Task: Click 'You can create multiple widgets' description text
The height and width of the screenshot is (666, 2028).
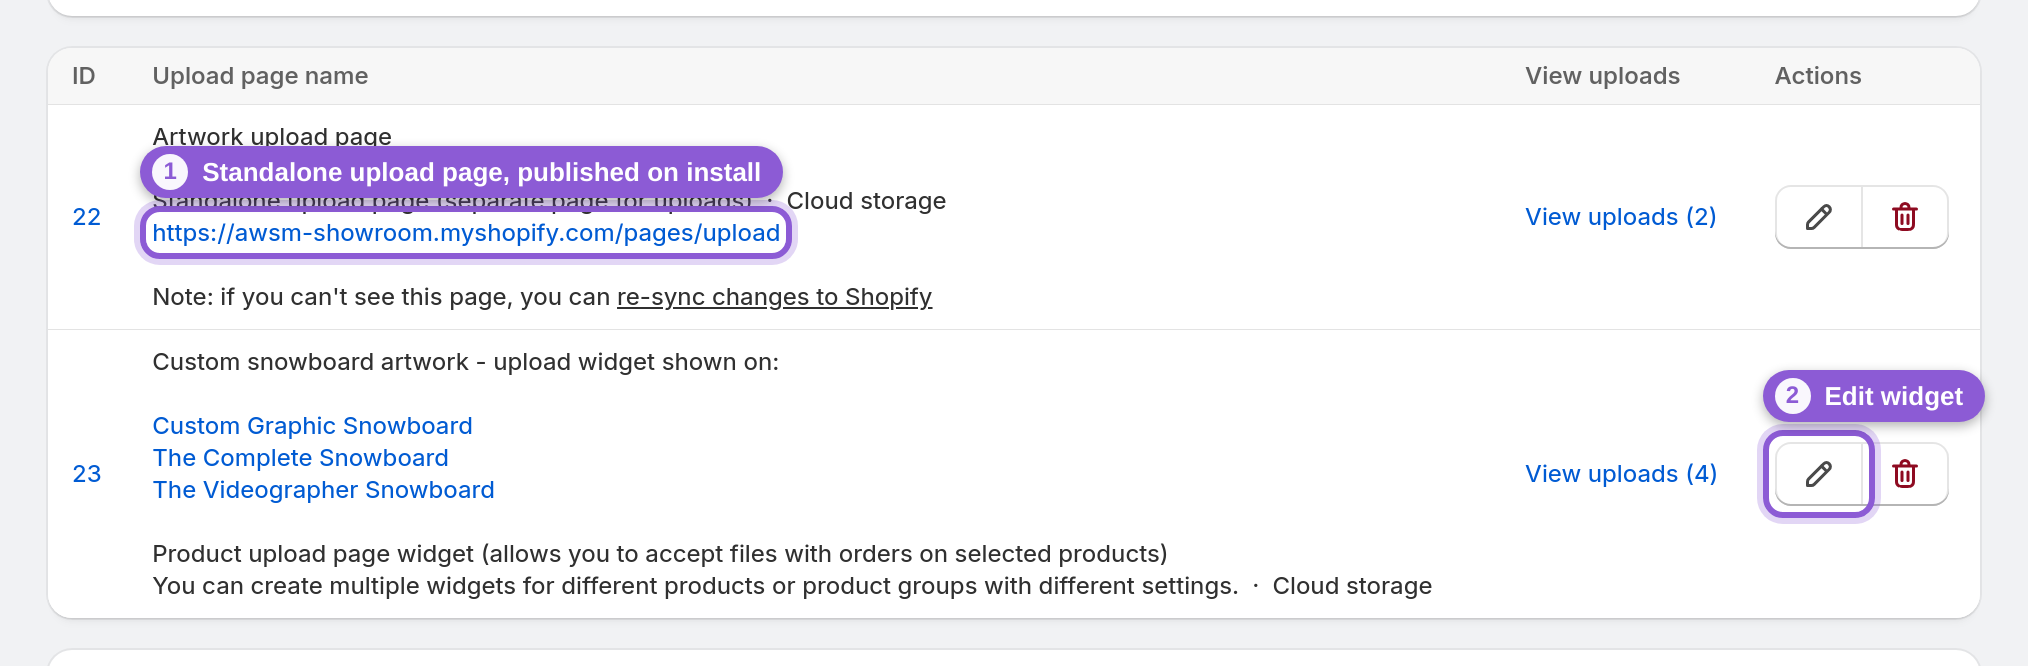Action: (x=695, y=586)
